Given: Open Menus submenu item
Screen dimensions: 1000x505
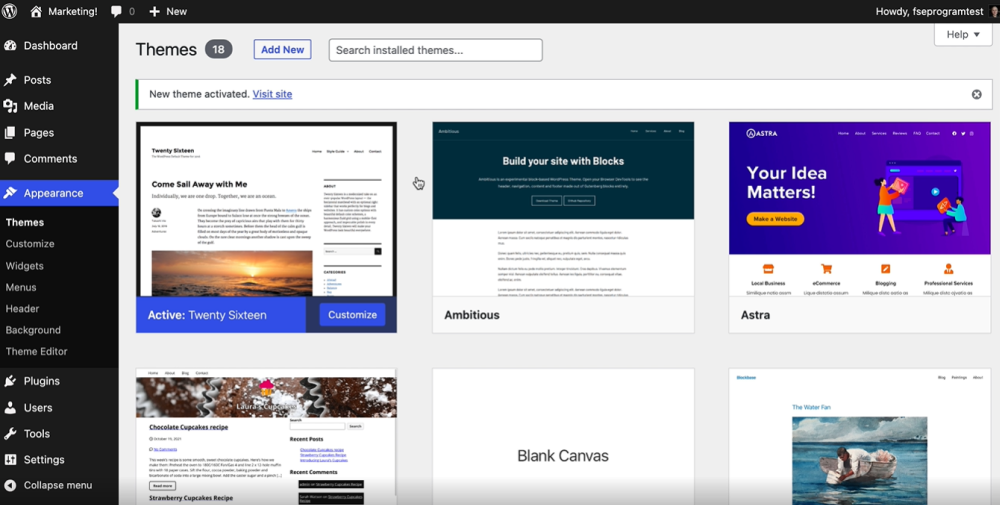Looking at the screenshot, I should pos(21,287).
